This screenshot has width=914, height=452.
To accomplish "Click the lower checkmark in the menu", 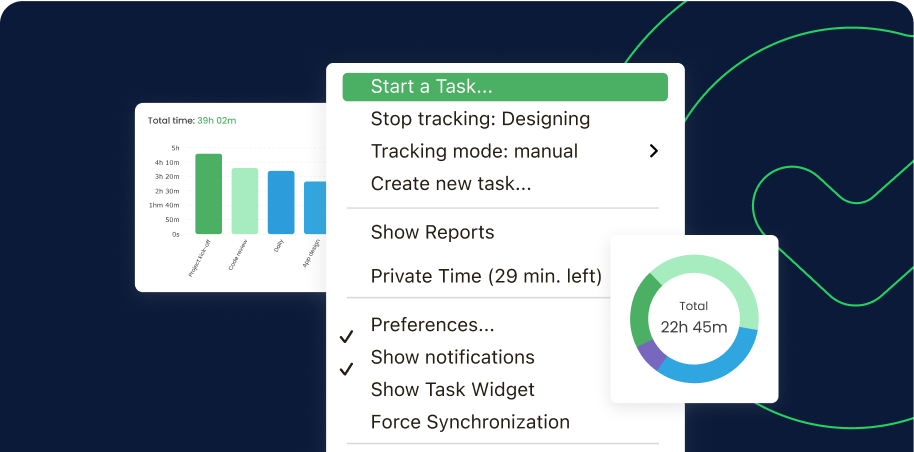I will (347, 369).
